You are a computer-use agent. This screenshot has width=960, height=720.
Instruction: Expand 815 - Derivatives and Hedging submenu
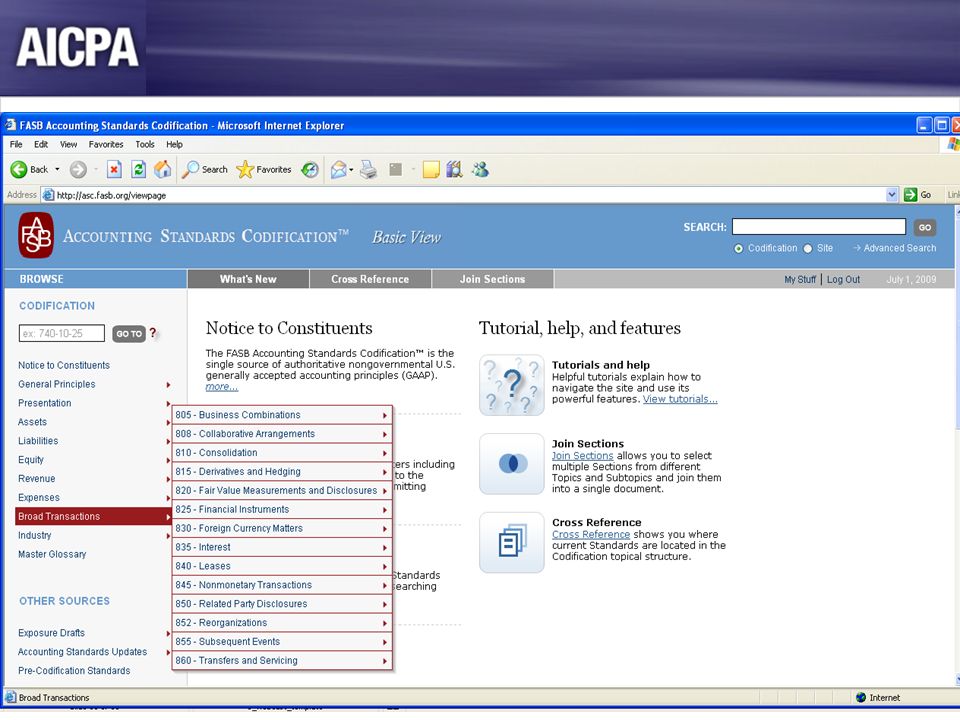385,472
